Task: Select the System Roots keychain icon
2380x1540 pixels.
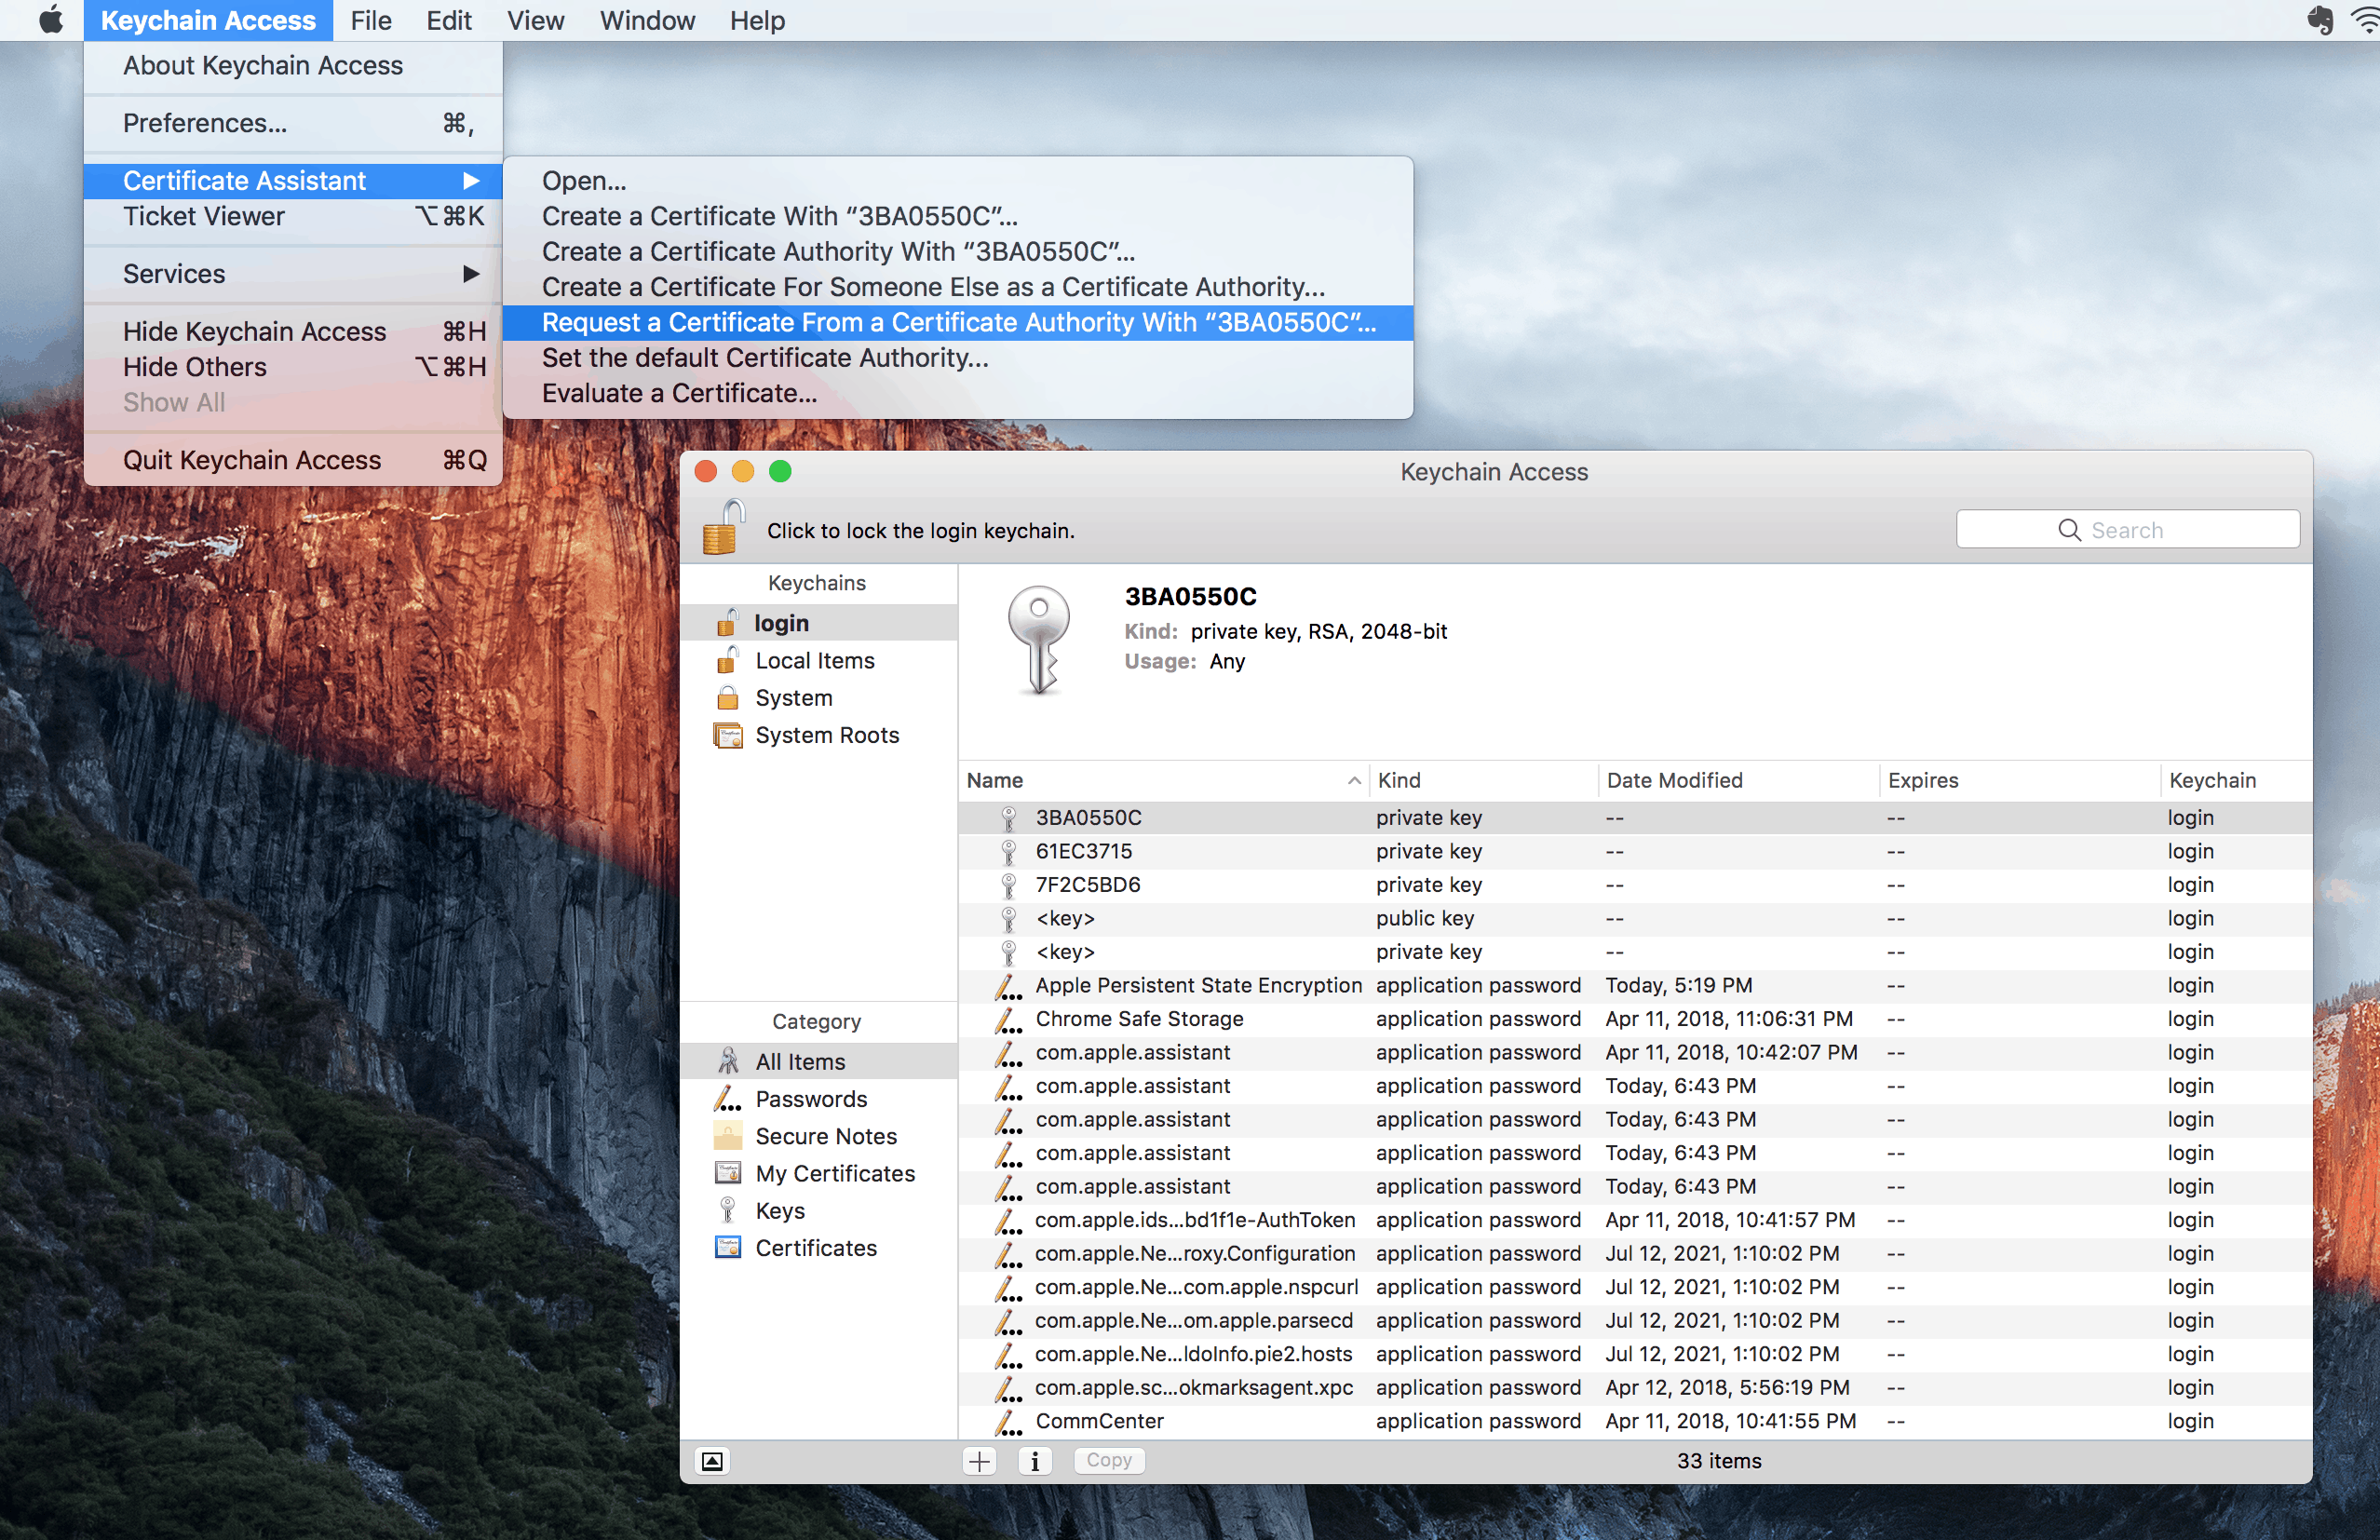Action: point(727,735)
